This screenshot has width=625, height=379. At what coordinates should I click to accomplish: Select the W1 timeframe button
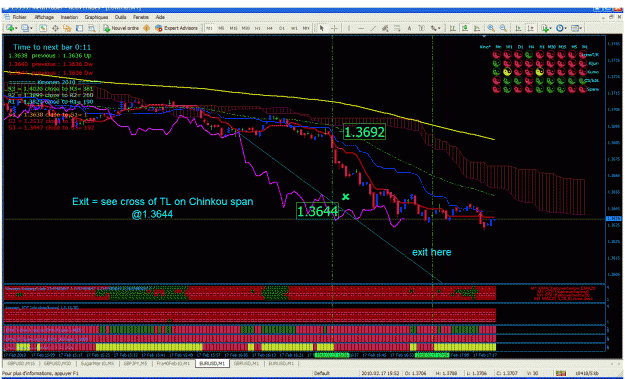294,28
